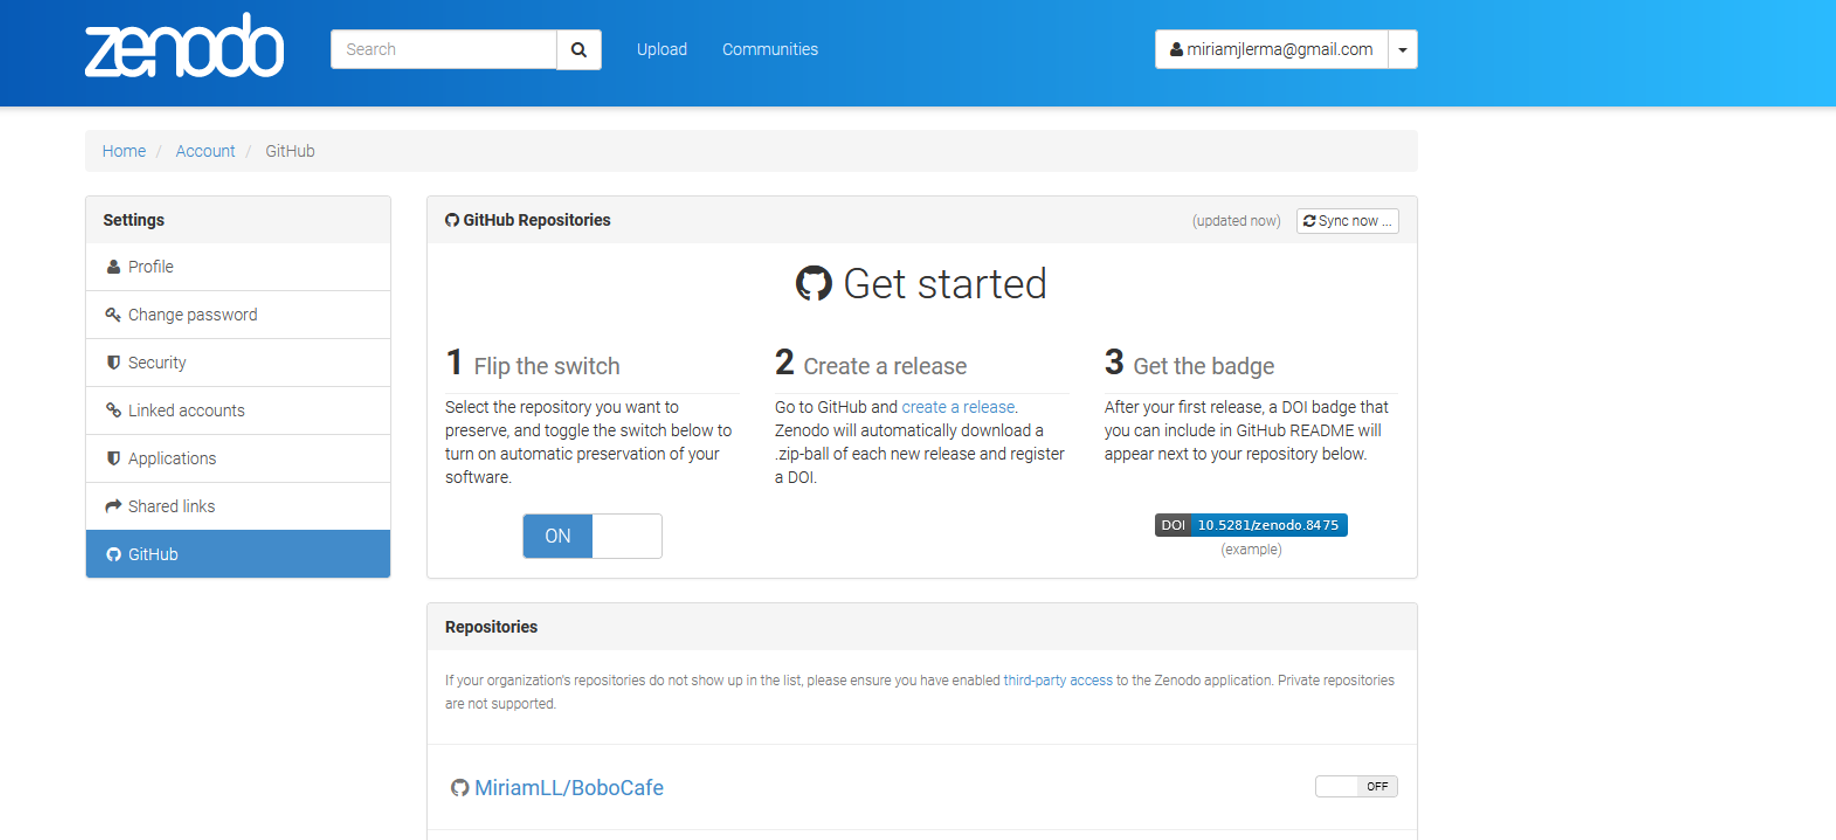Open Change password settings
The width and height of the screenshot is (1836, 840).
[x=238, y=315]
